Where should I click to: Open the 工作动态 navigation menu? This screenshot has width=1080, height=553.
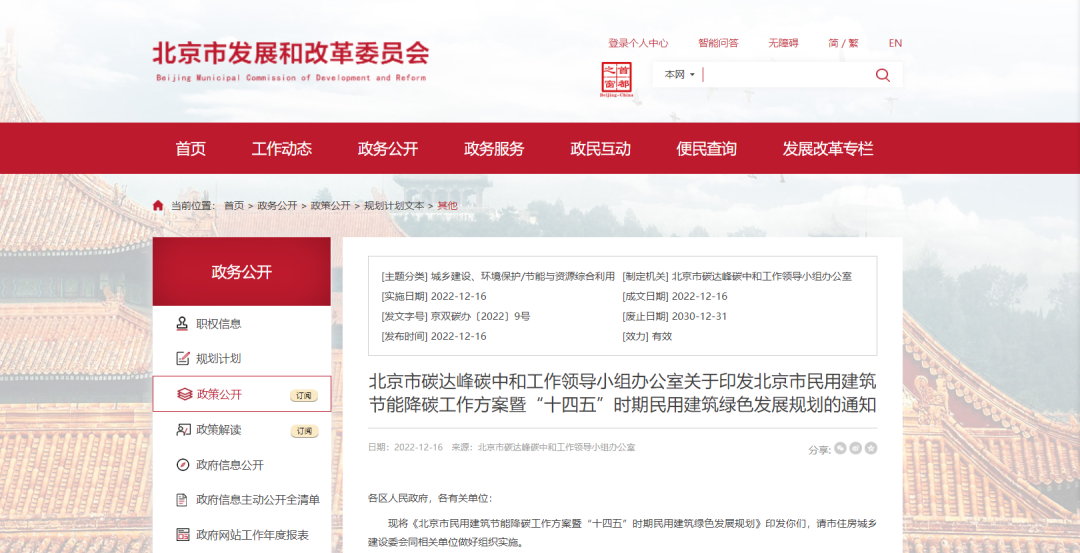click(282, 149)
